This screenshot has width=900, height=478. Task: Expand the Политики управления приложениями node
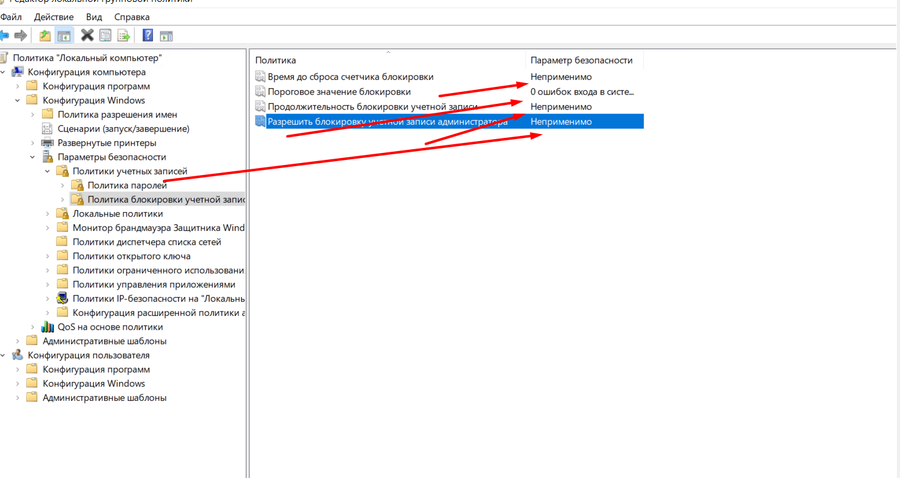tap(48, 285)
